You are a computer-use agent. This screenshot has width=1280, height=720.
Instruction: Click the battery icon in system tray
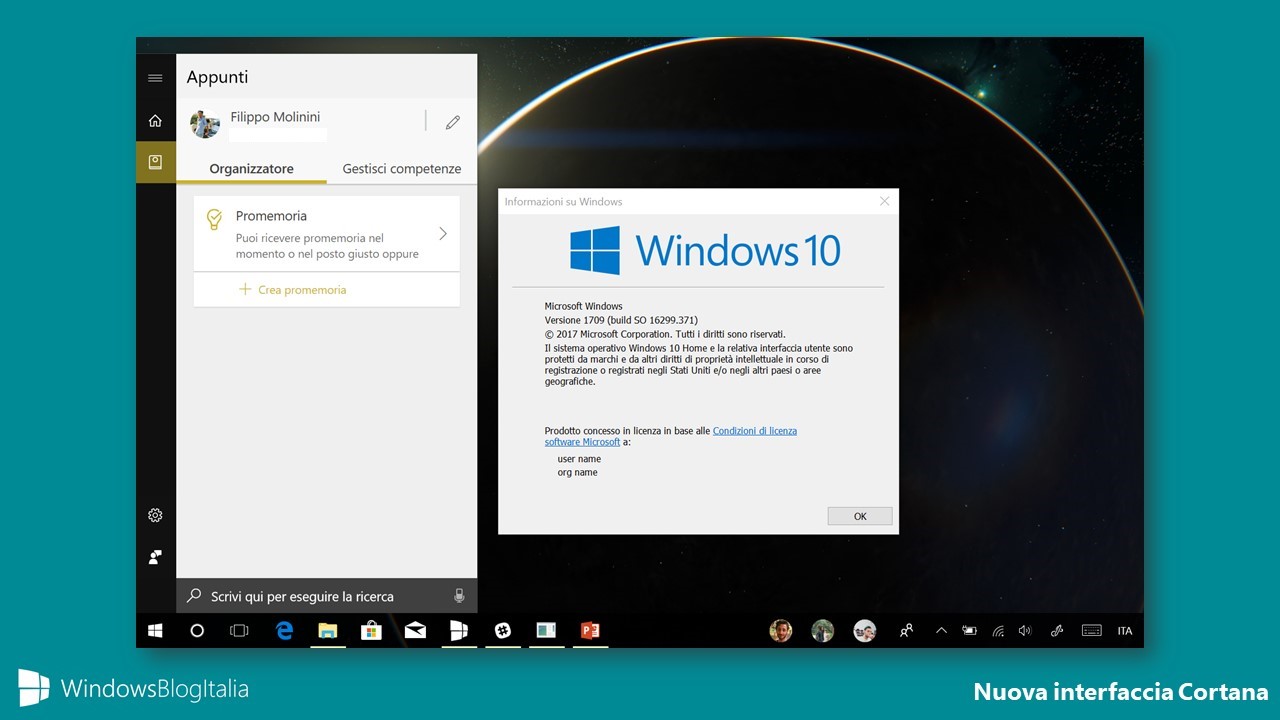[969, 631]
